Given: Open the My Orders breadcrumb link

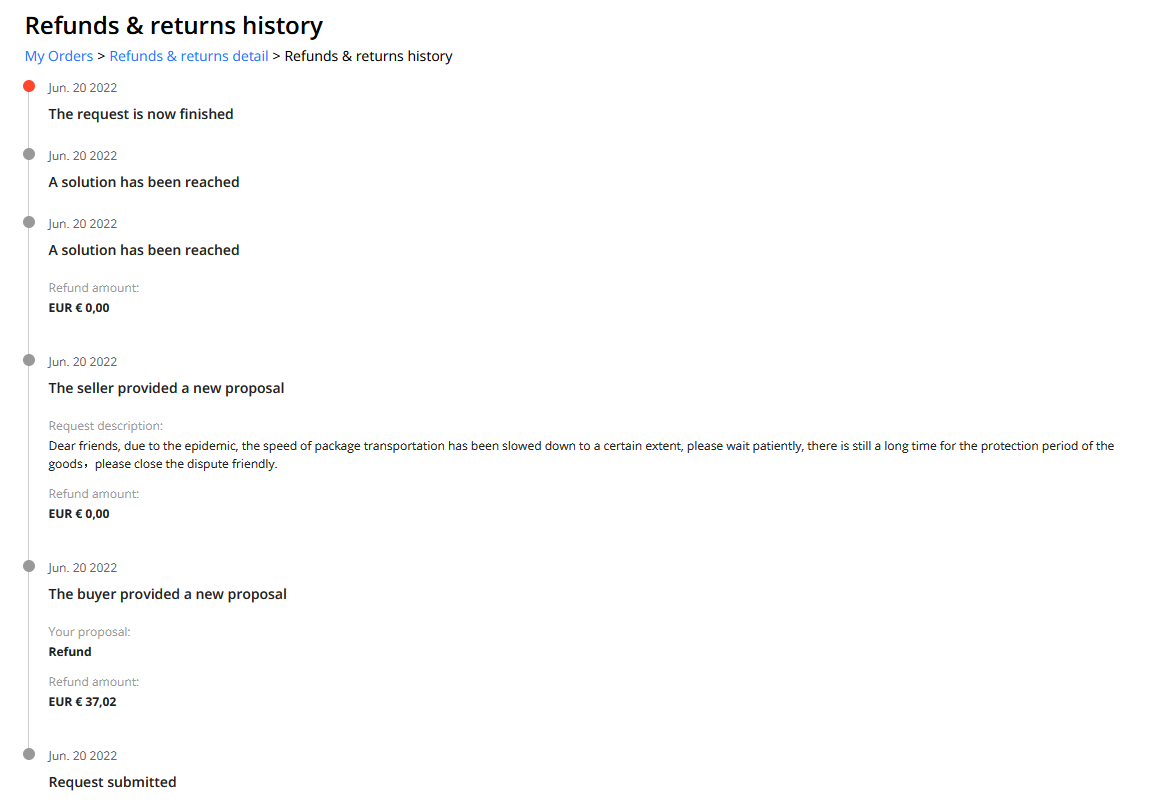Looking at the screenshot, I should click(x=59, y=56).
